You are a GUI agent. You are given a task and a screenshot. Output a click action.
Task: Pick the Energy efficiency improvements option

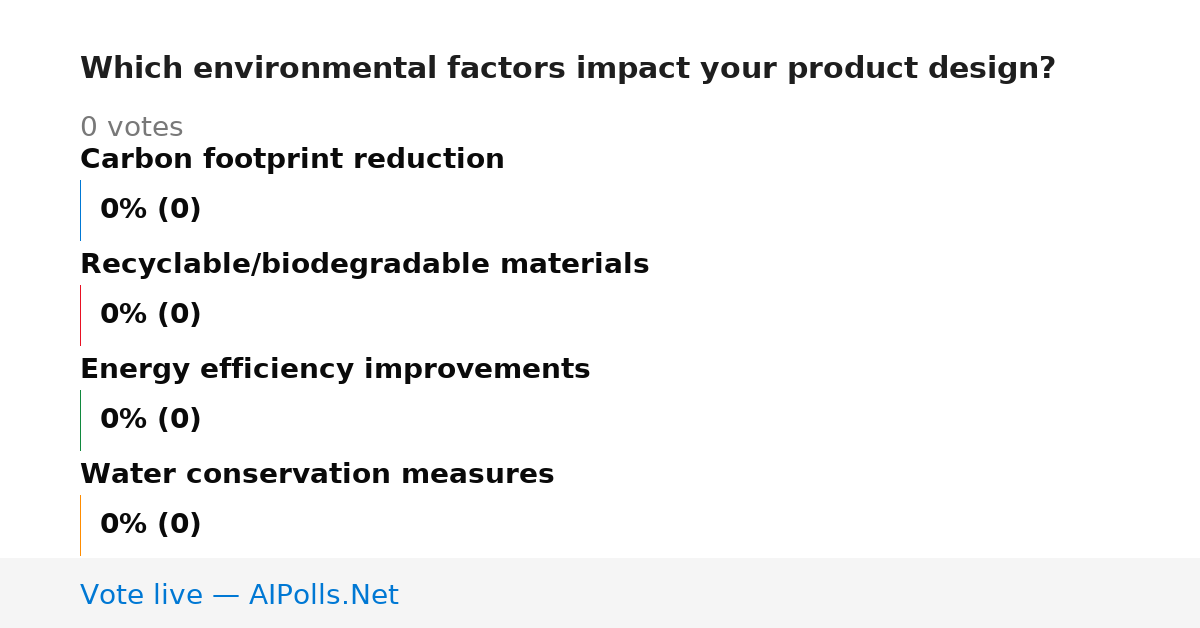click(x=335, y=369)
